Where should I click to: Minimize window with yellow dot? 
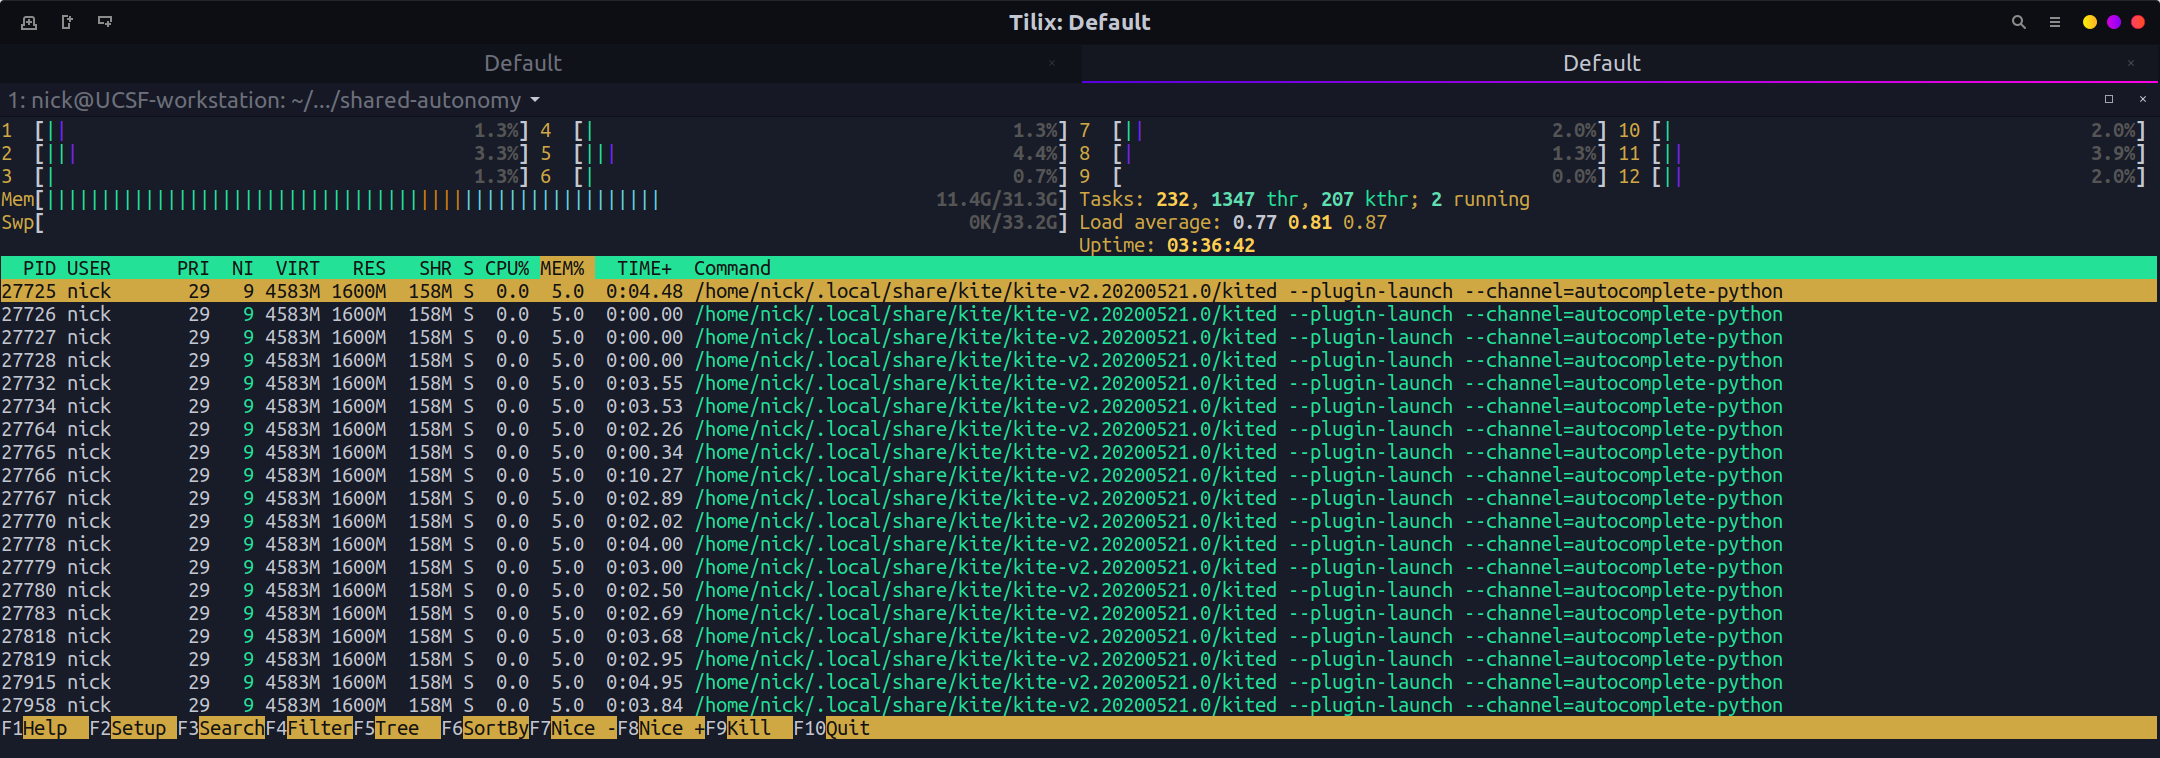pyautogui.click(x=2090, y=22)
